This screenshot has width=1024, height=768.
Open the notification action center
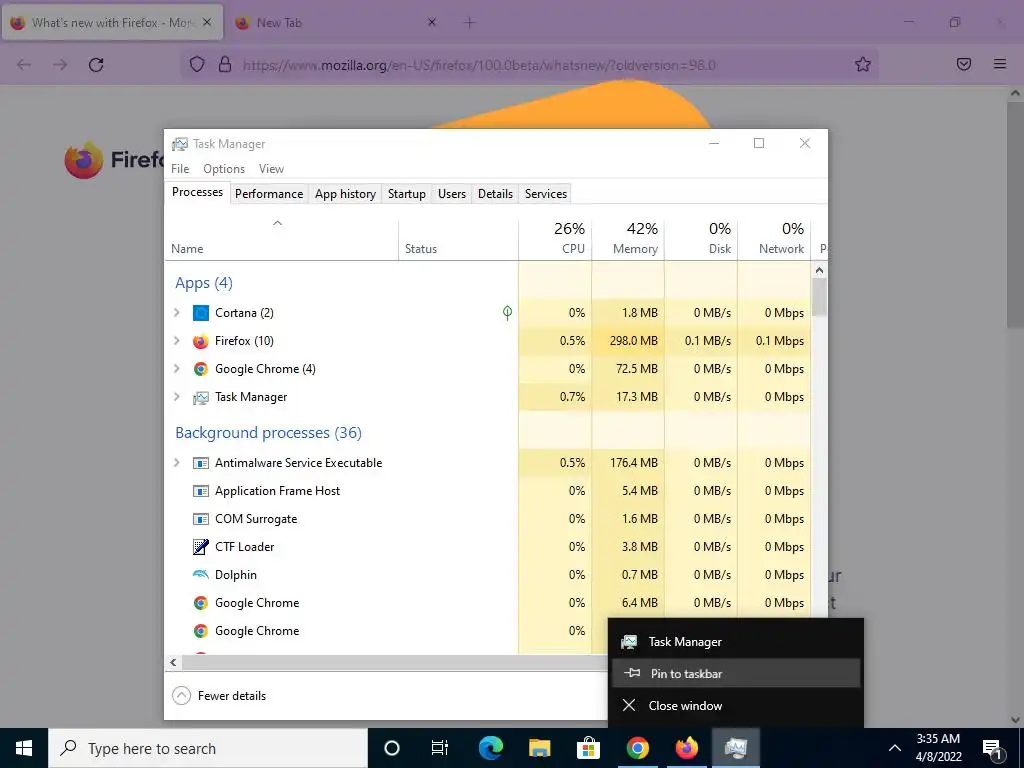(x=993, y=748)
